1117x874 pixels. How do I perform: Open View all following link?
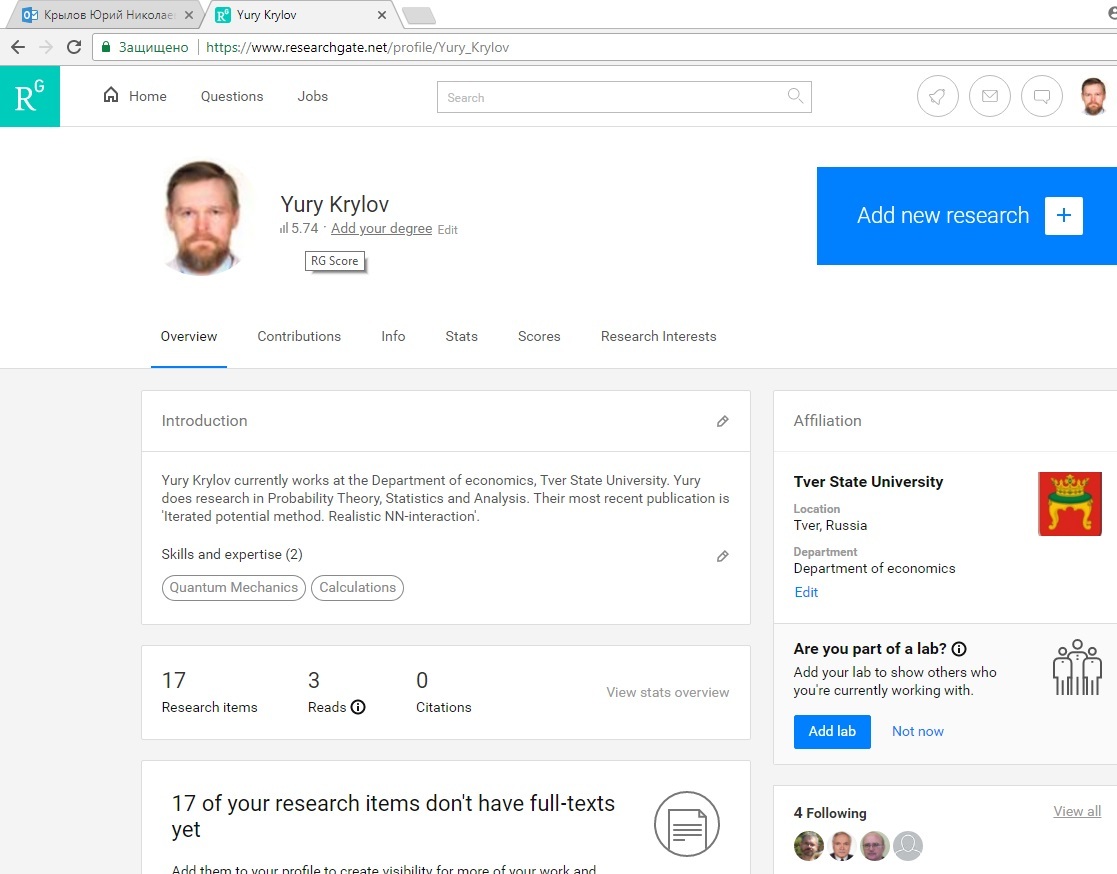click(x=1076, y=811)
